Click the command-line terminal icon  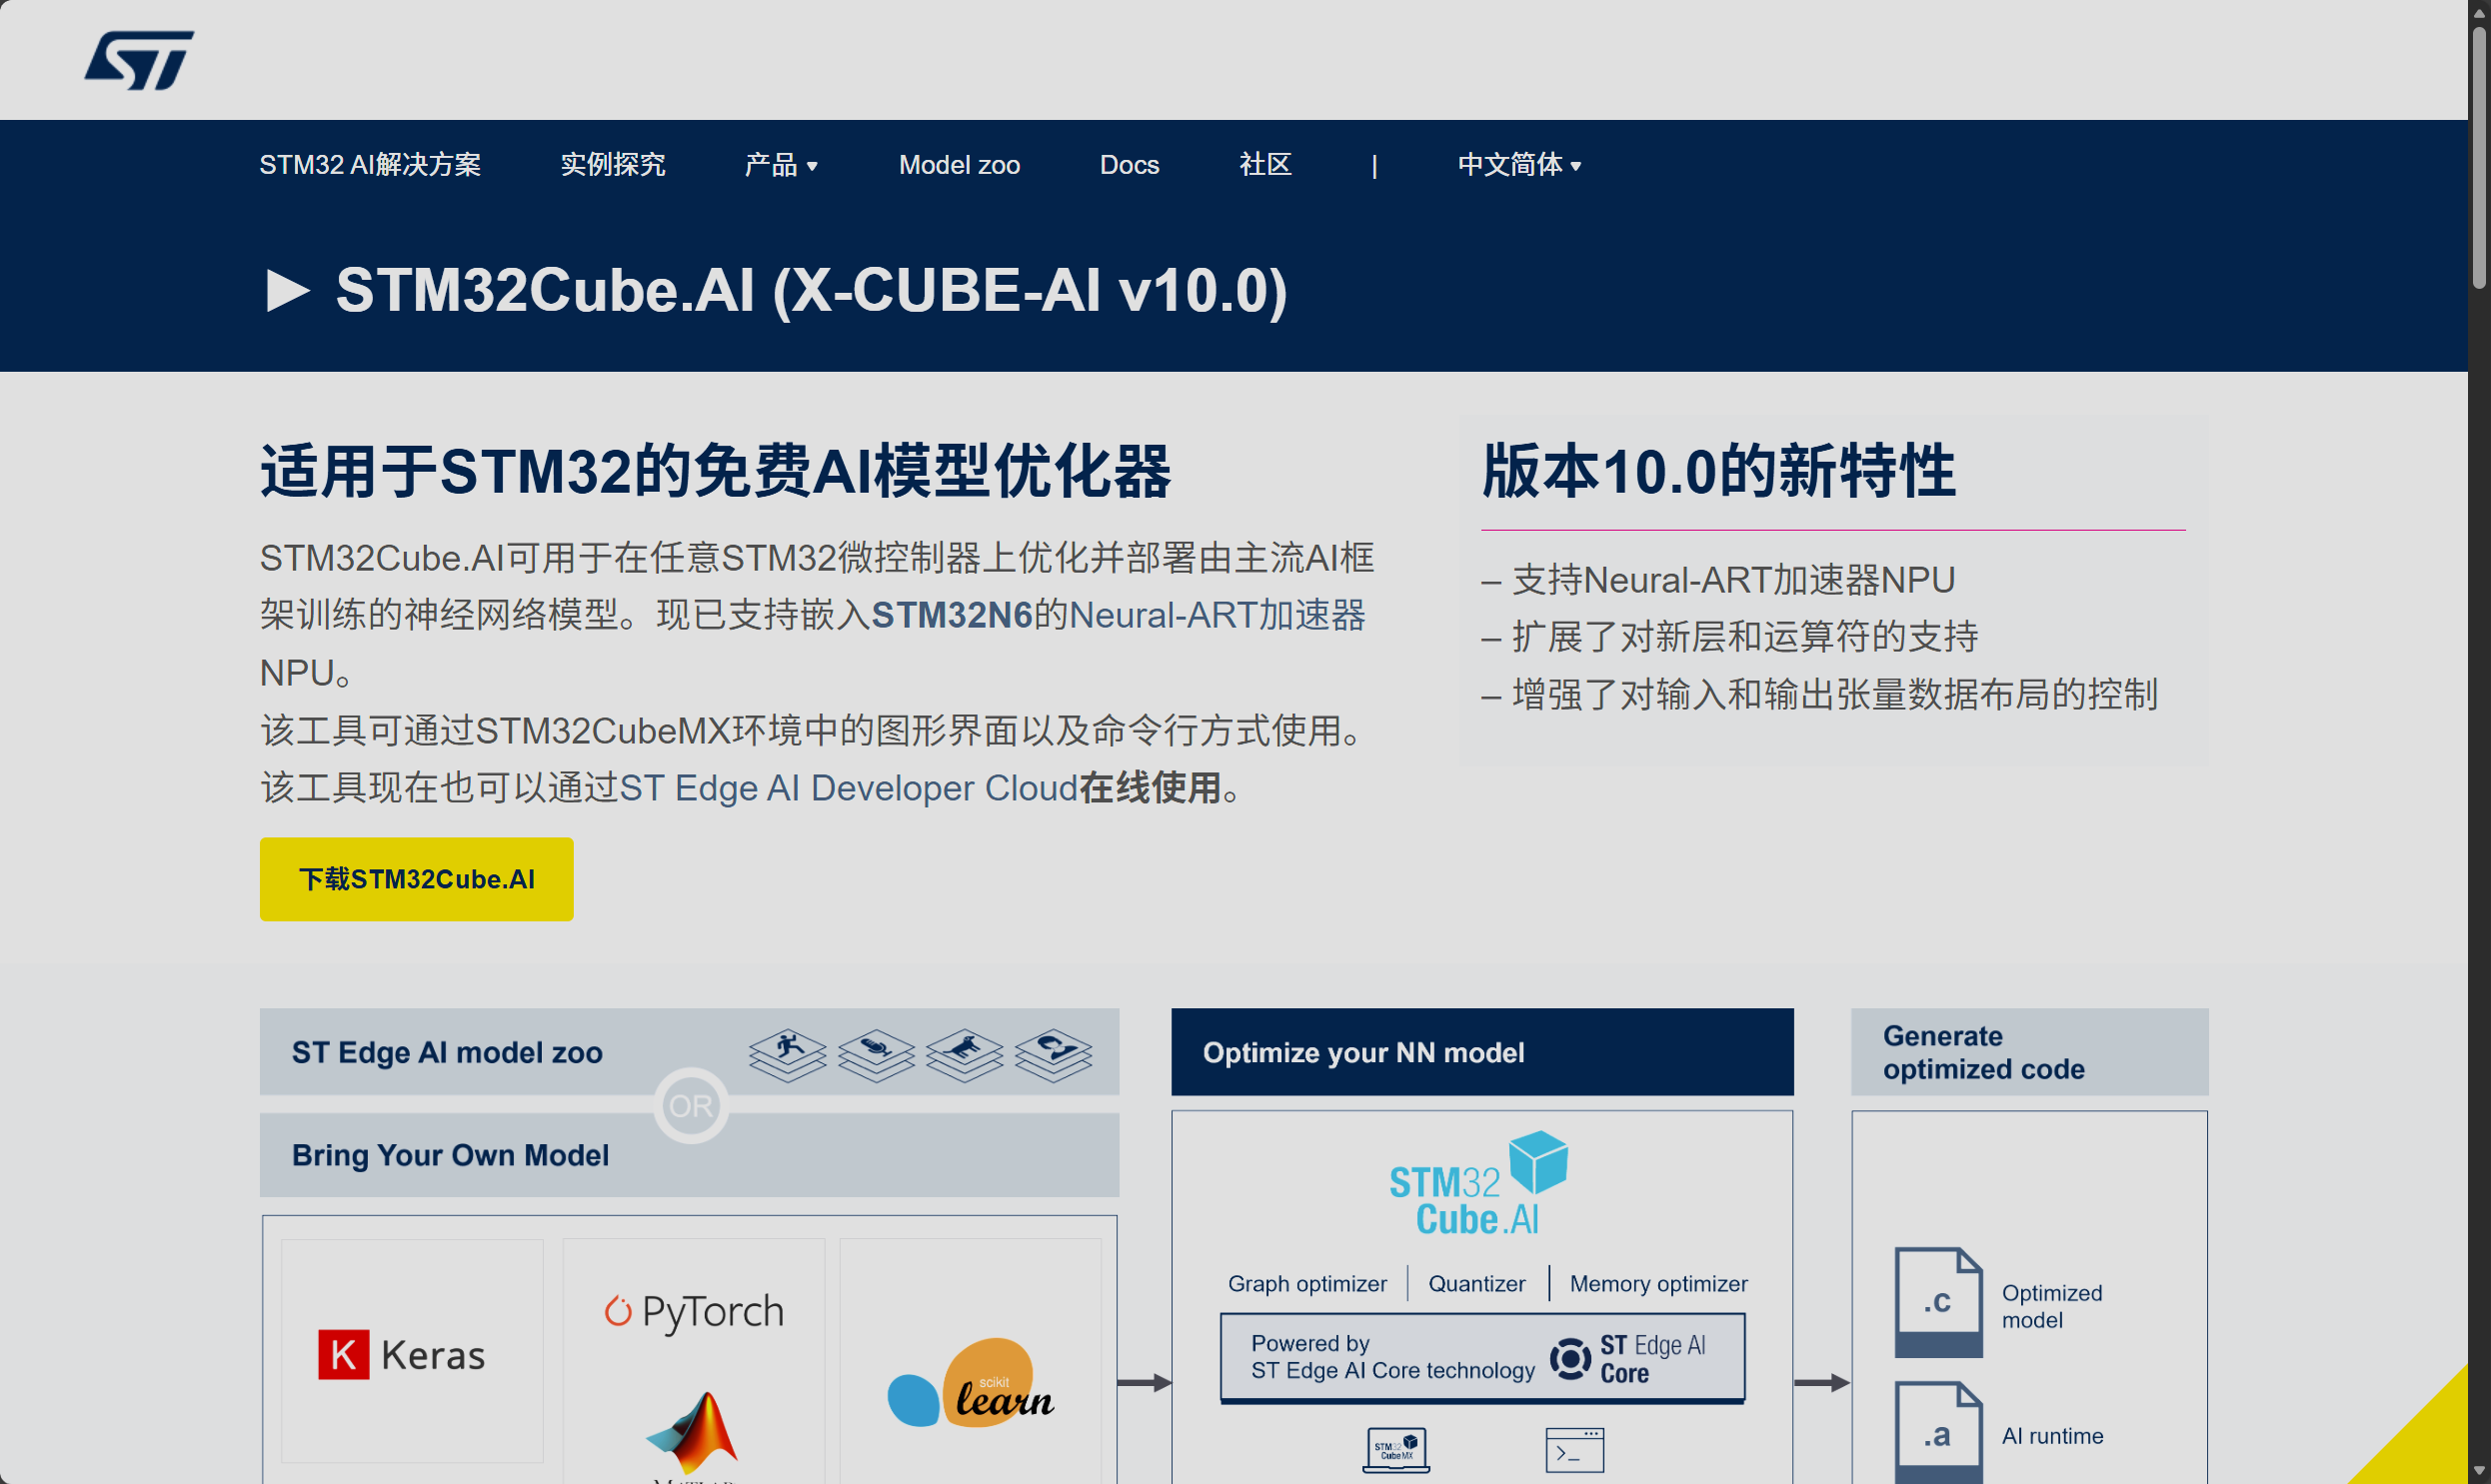pos(1574,1450)
